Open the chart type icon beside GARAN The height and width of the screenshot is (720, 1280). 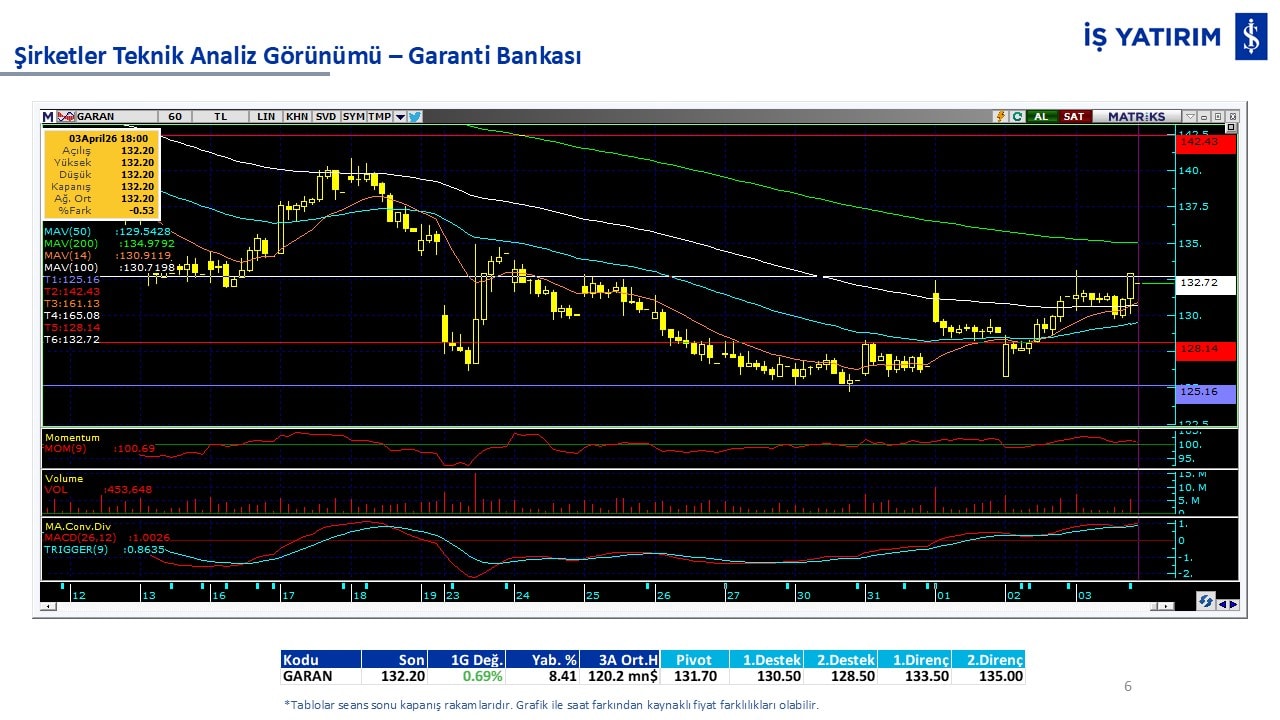66,117
